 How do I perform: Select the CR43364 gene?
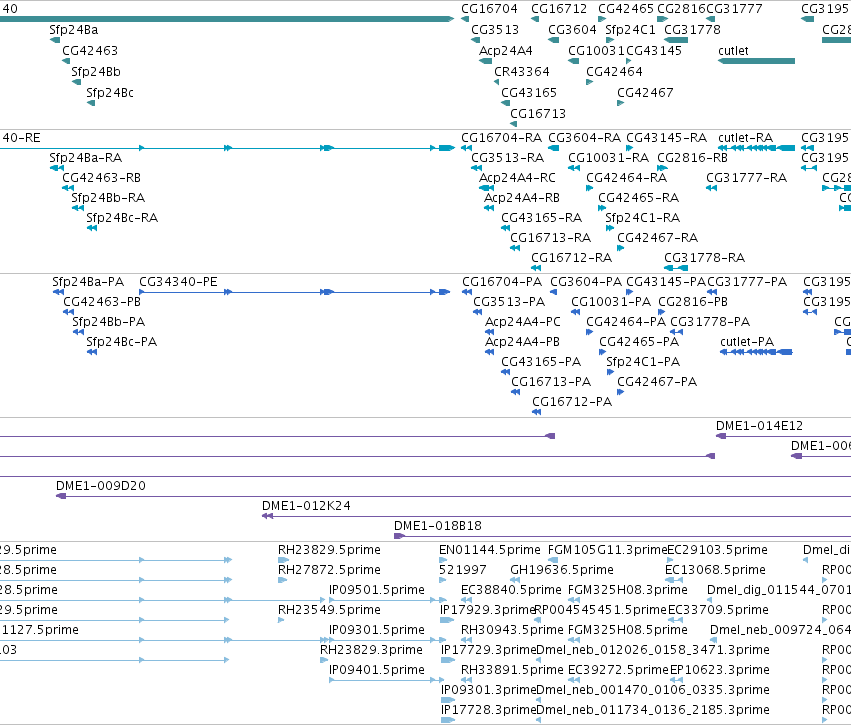point(521,72)
